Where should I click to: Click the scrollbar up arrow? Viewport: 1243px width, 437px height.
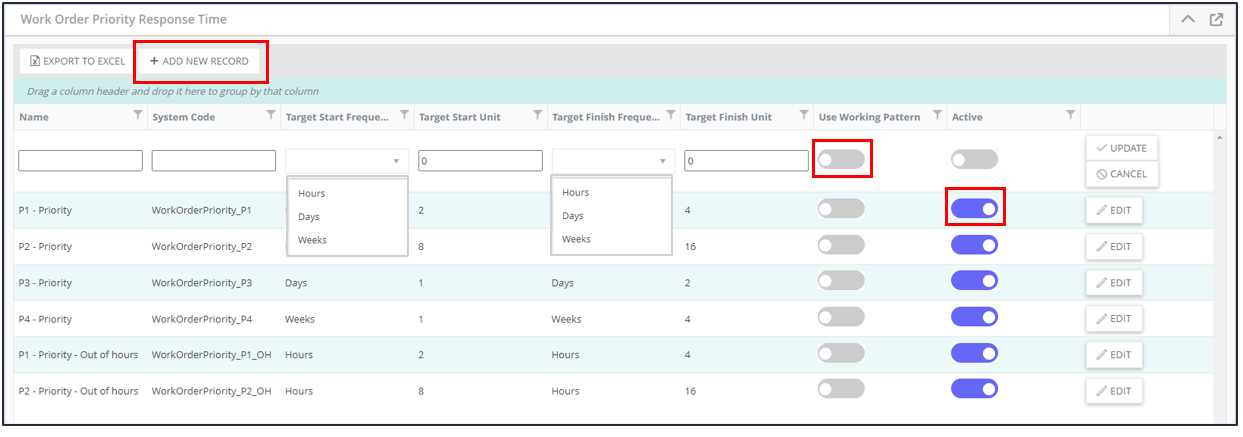1219,138
